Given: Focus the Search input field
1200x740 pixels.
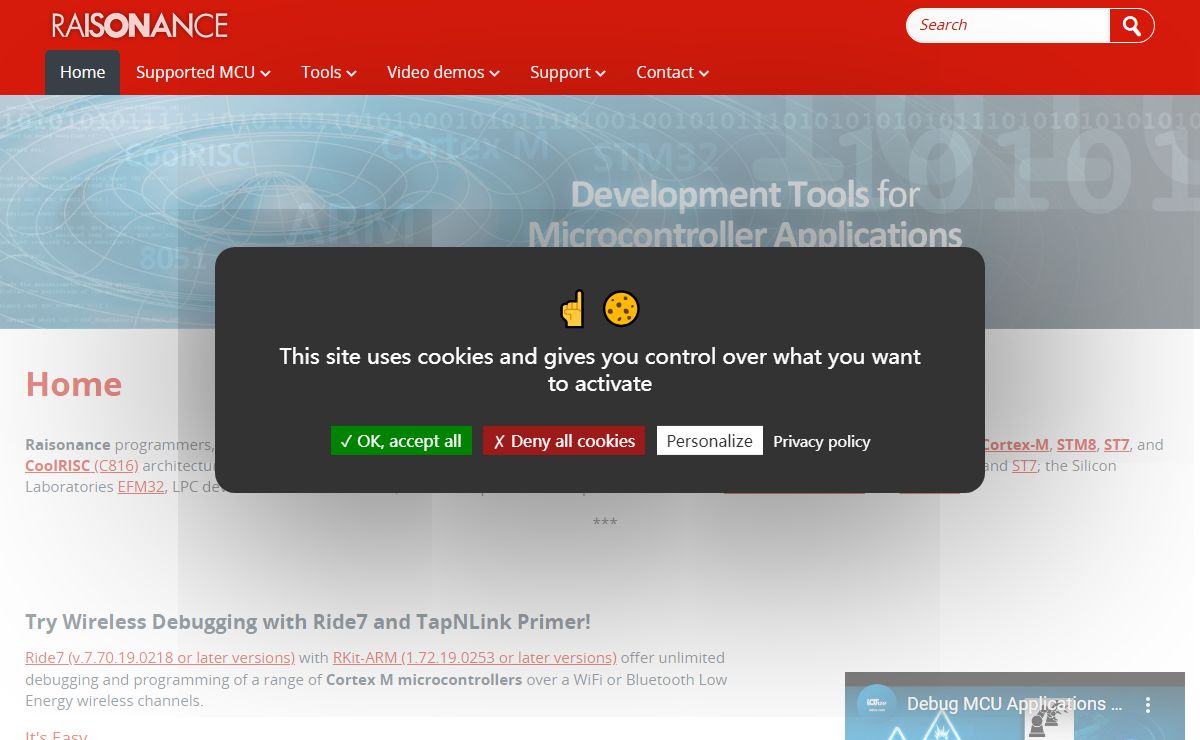Looking at the screenshot, I should pos(1008,26).
